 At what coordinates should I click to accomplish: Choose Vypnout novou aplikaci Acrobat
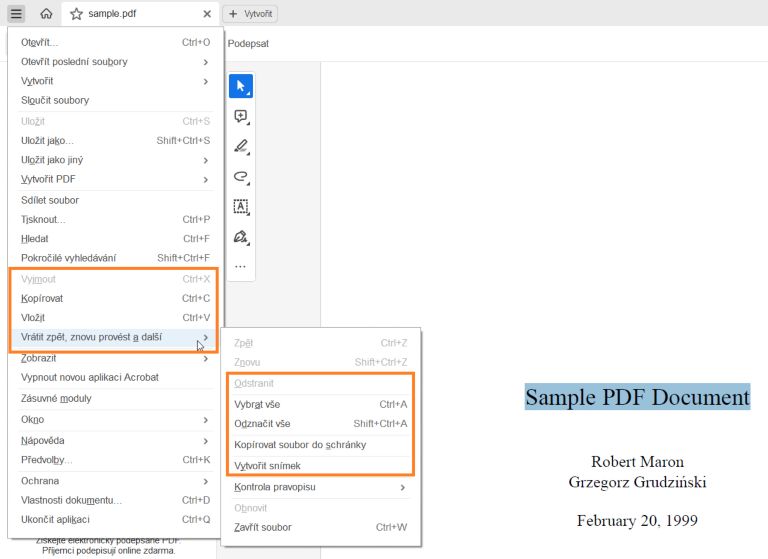116,377
